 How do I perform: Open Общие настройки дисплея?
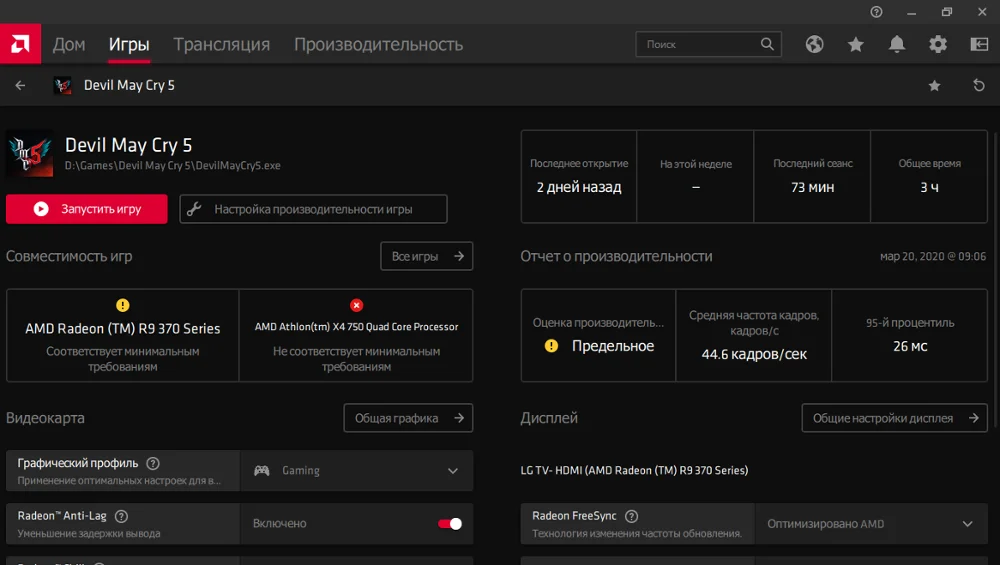click(x=894, y=418)
